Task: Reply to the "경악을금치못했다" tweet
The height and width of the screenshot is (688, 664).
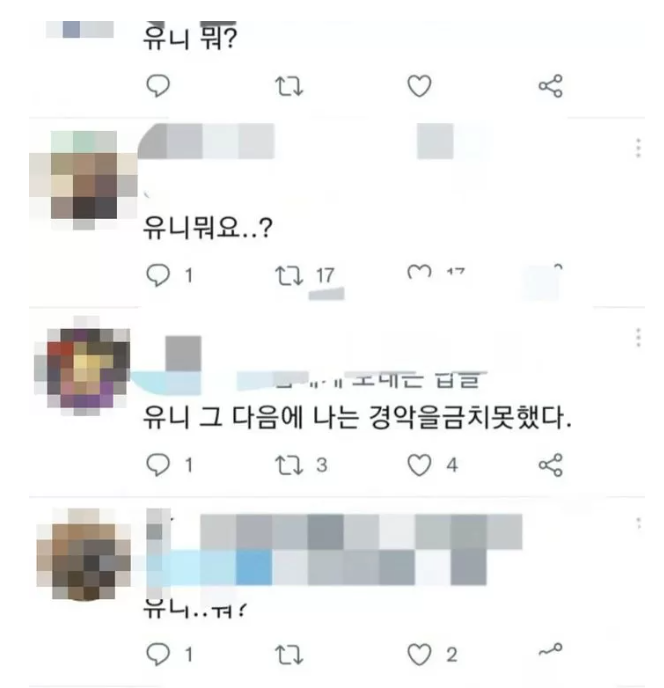Action: [158, 465]
